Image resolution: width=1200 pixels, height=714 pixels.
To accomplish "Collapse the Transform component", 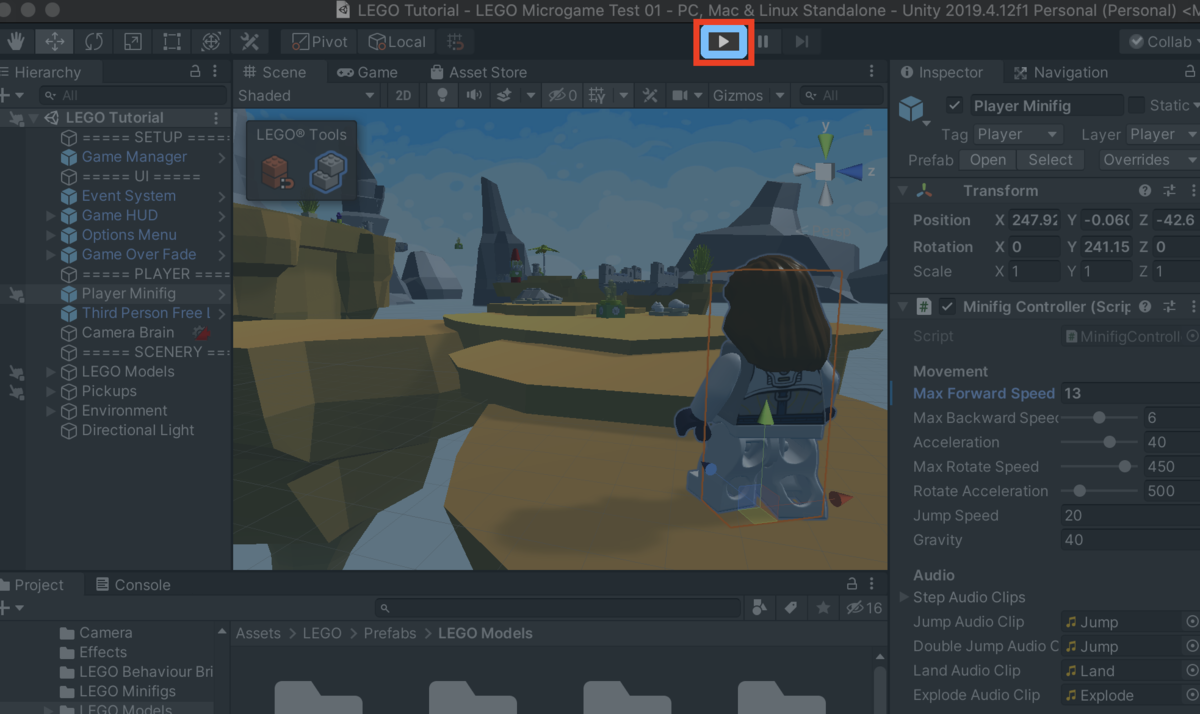I will click(903, 191).
